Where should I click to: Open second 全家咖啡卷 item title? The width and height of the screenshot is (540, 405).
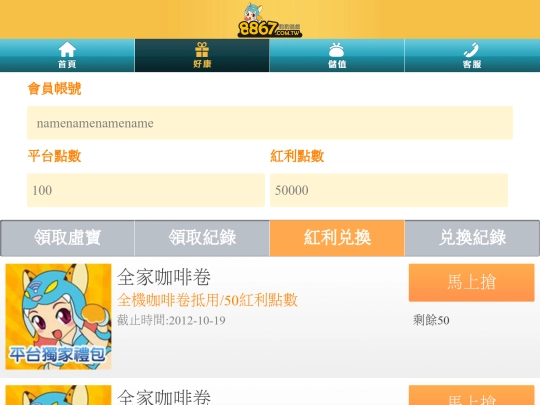point(164,397)
